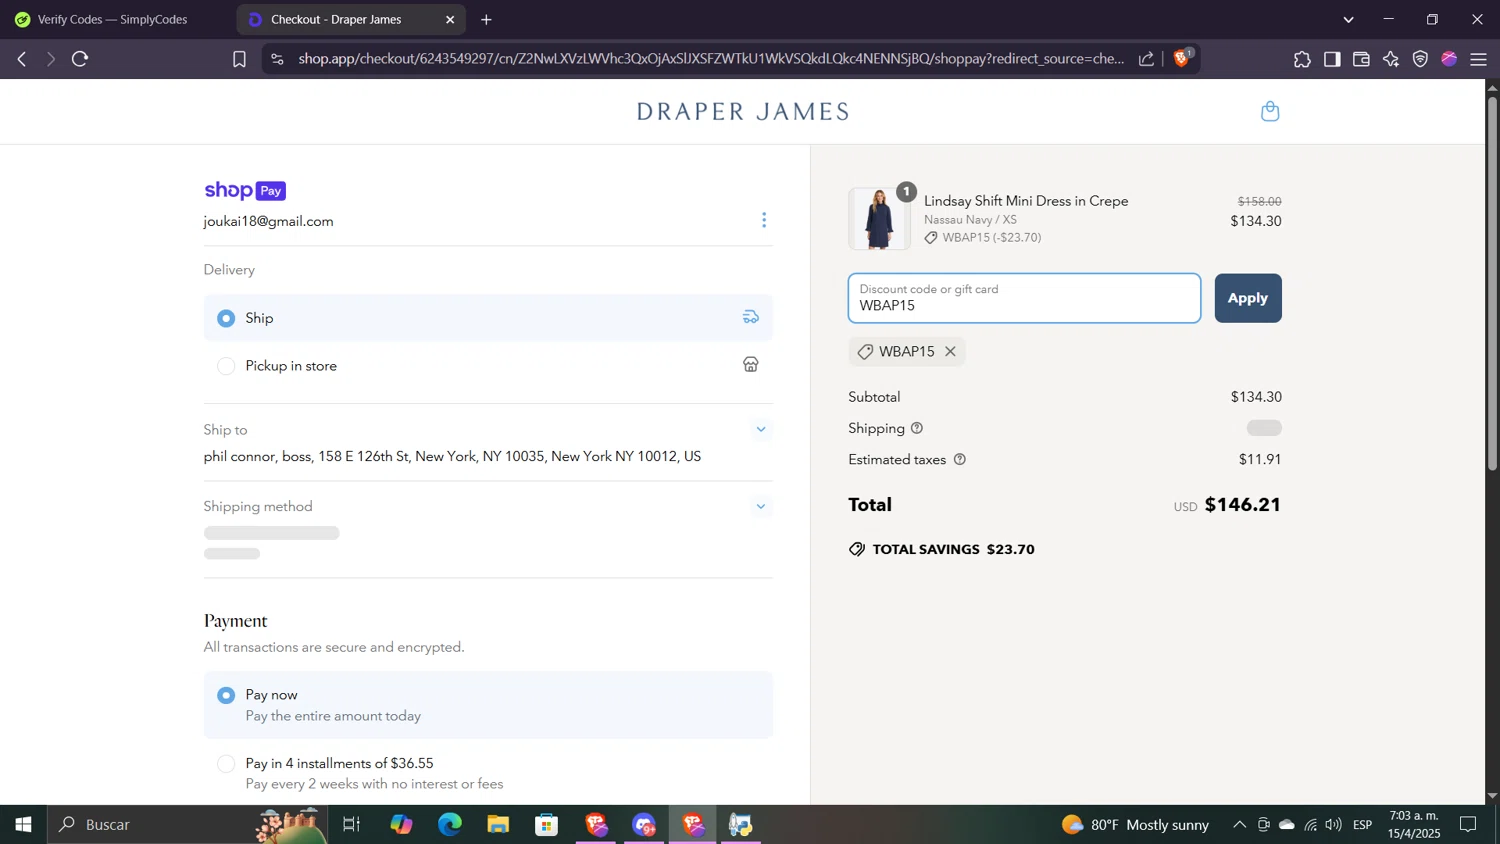Expand the Shipping method chevron
Viewport: 1500px width, 844px height.
pos(761,506)
